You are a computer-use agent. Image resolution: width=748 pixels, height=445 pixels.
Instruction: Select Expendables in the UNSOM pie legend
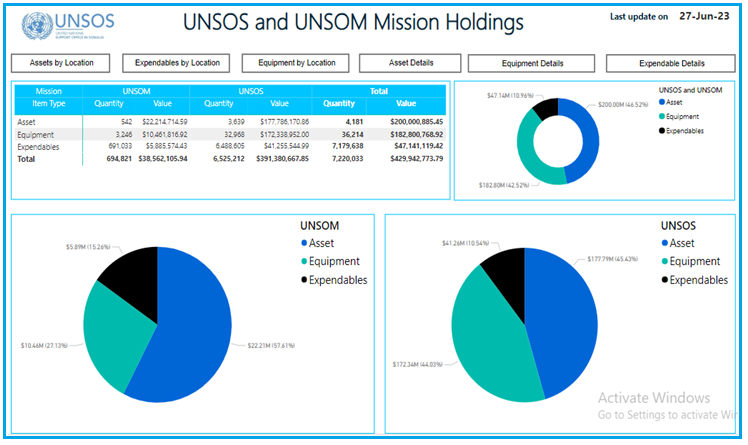334,280
